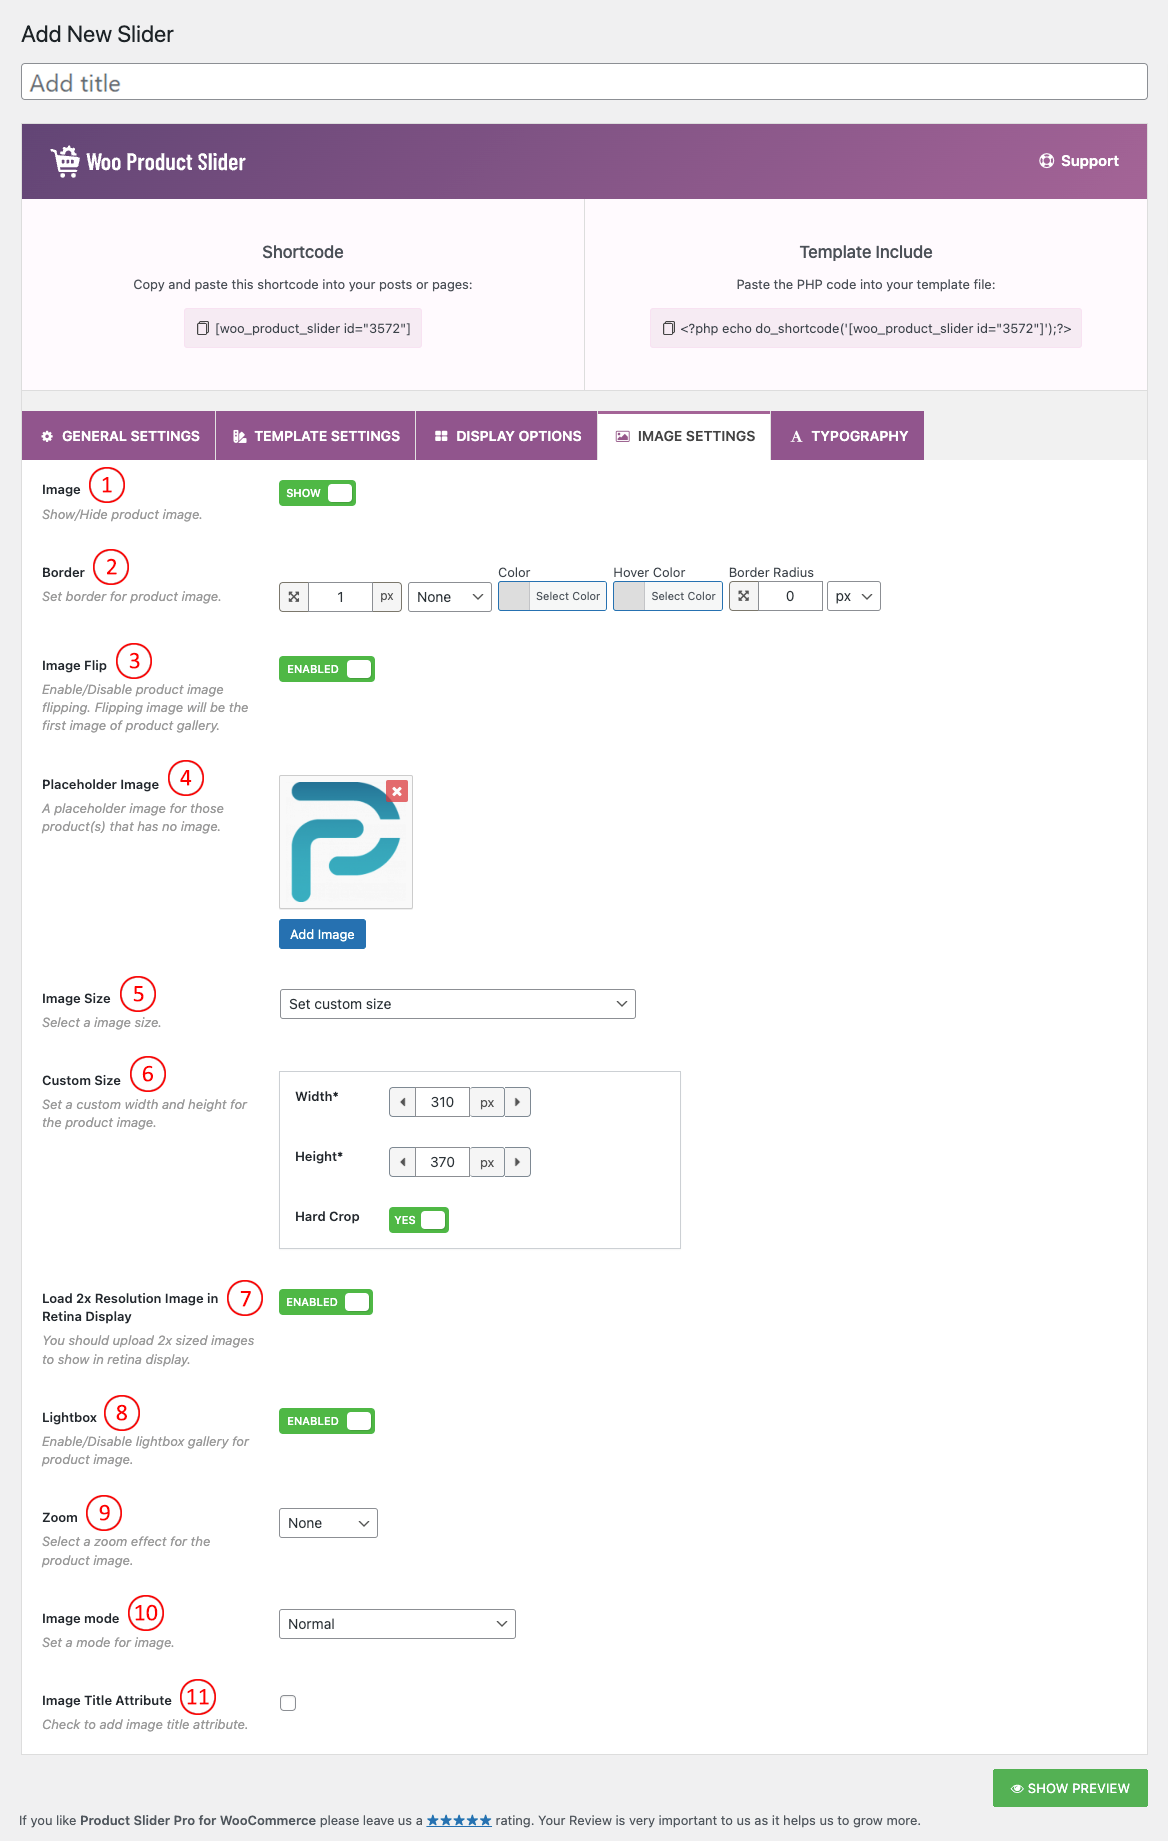
Task: Turn off Hard Crop toggle
Action: click(418, 1220)
